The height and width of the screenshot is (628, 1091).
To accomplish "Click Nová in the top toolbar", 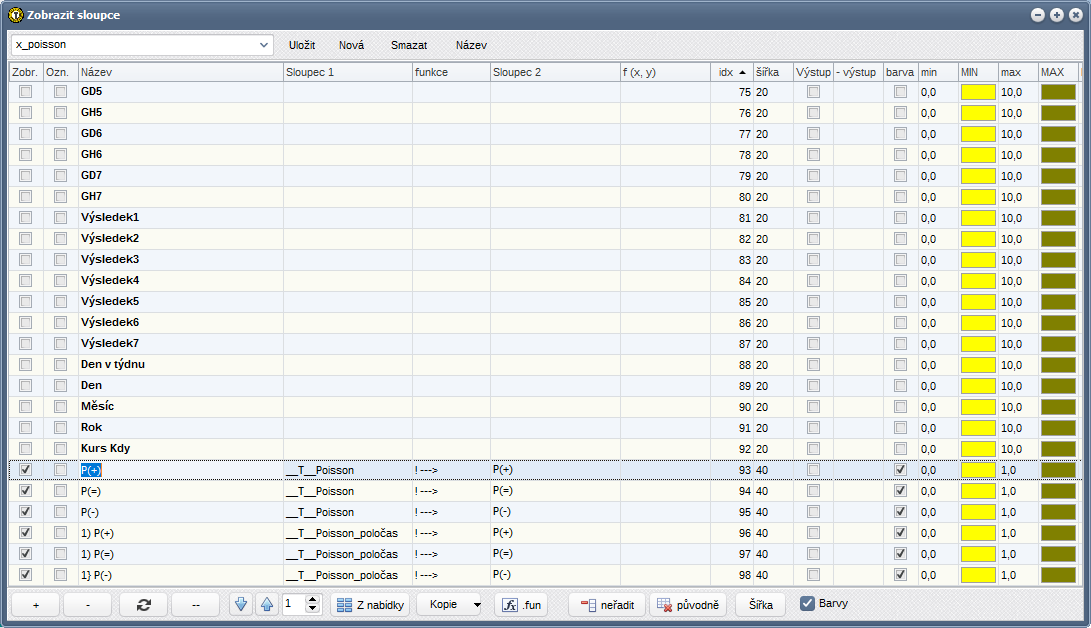I will (351, 45).
